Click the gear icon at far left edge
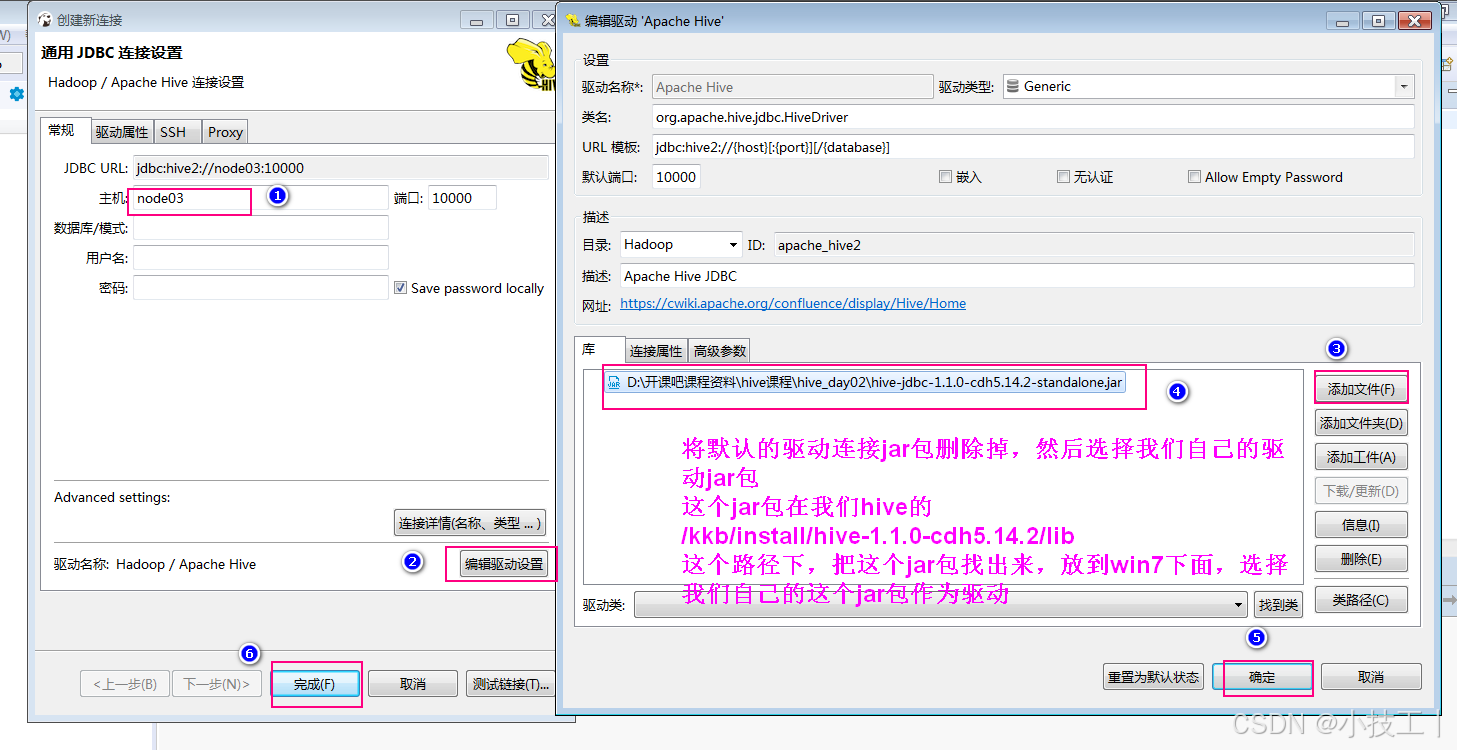Image resolution: width=1457 pixels, height=750 pixels. point(17,94)
